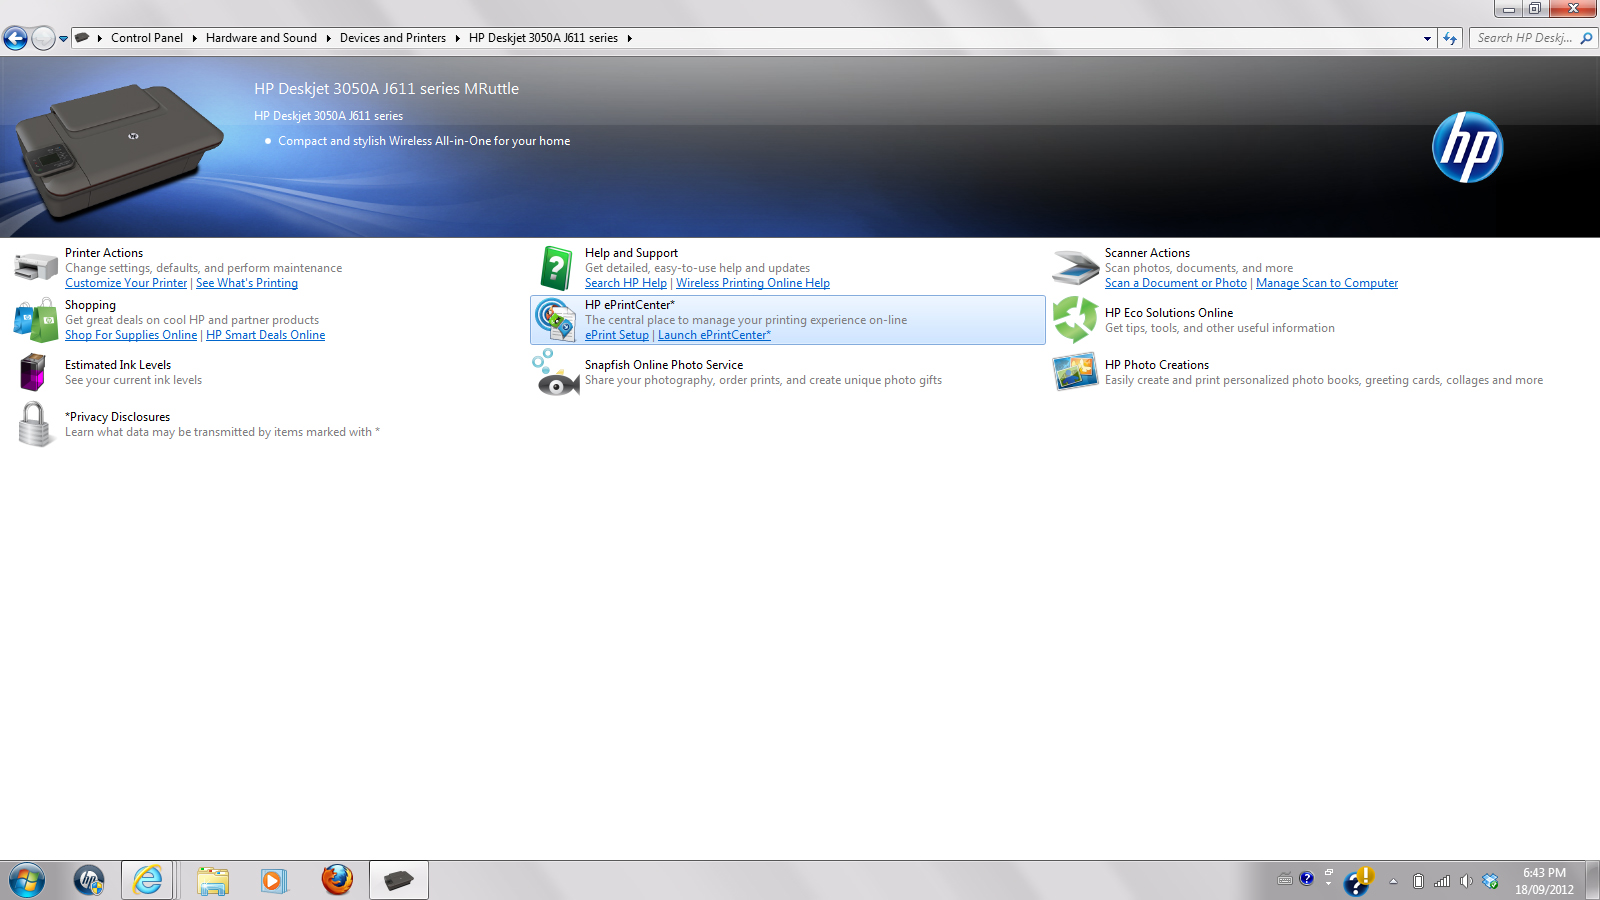1600x900 pixels.
Task: Expand the arrow after Hardware and Sound
Action: (328, 38)
